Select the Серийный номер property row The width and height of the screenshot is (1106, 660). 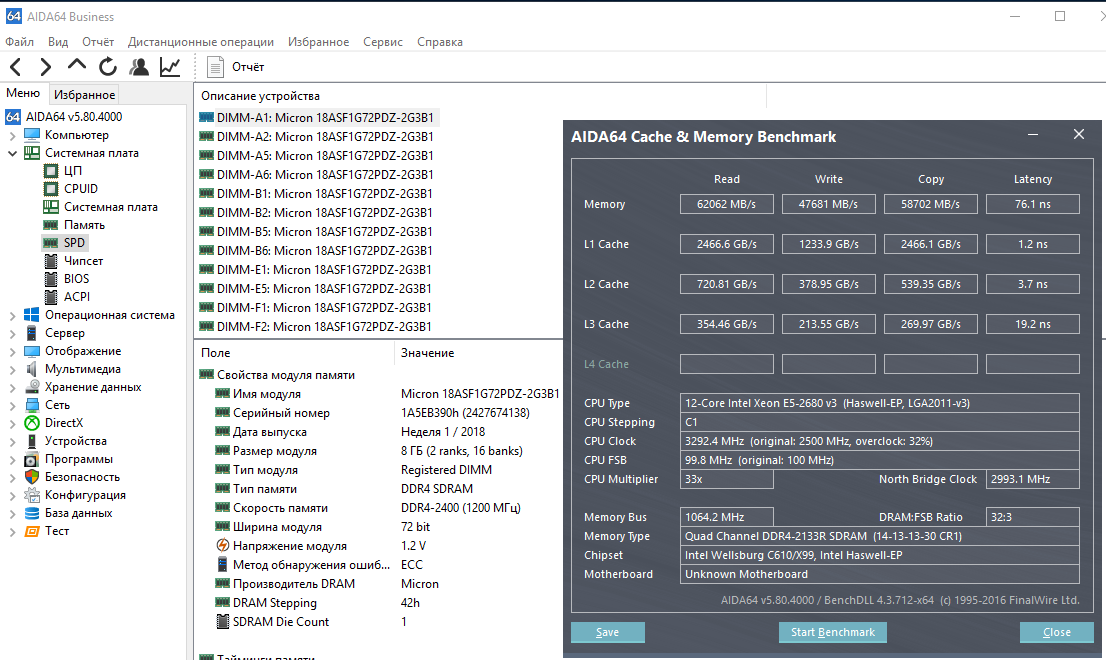[380, 413]
